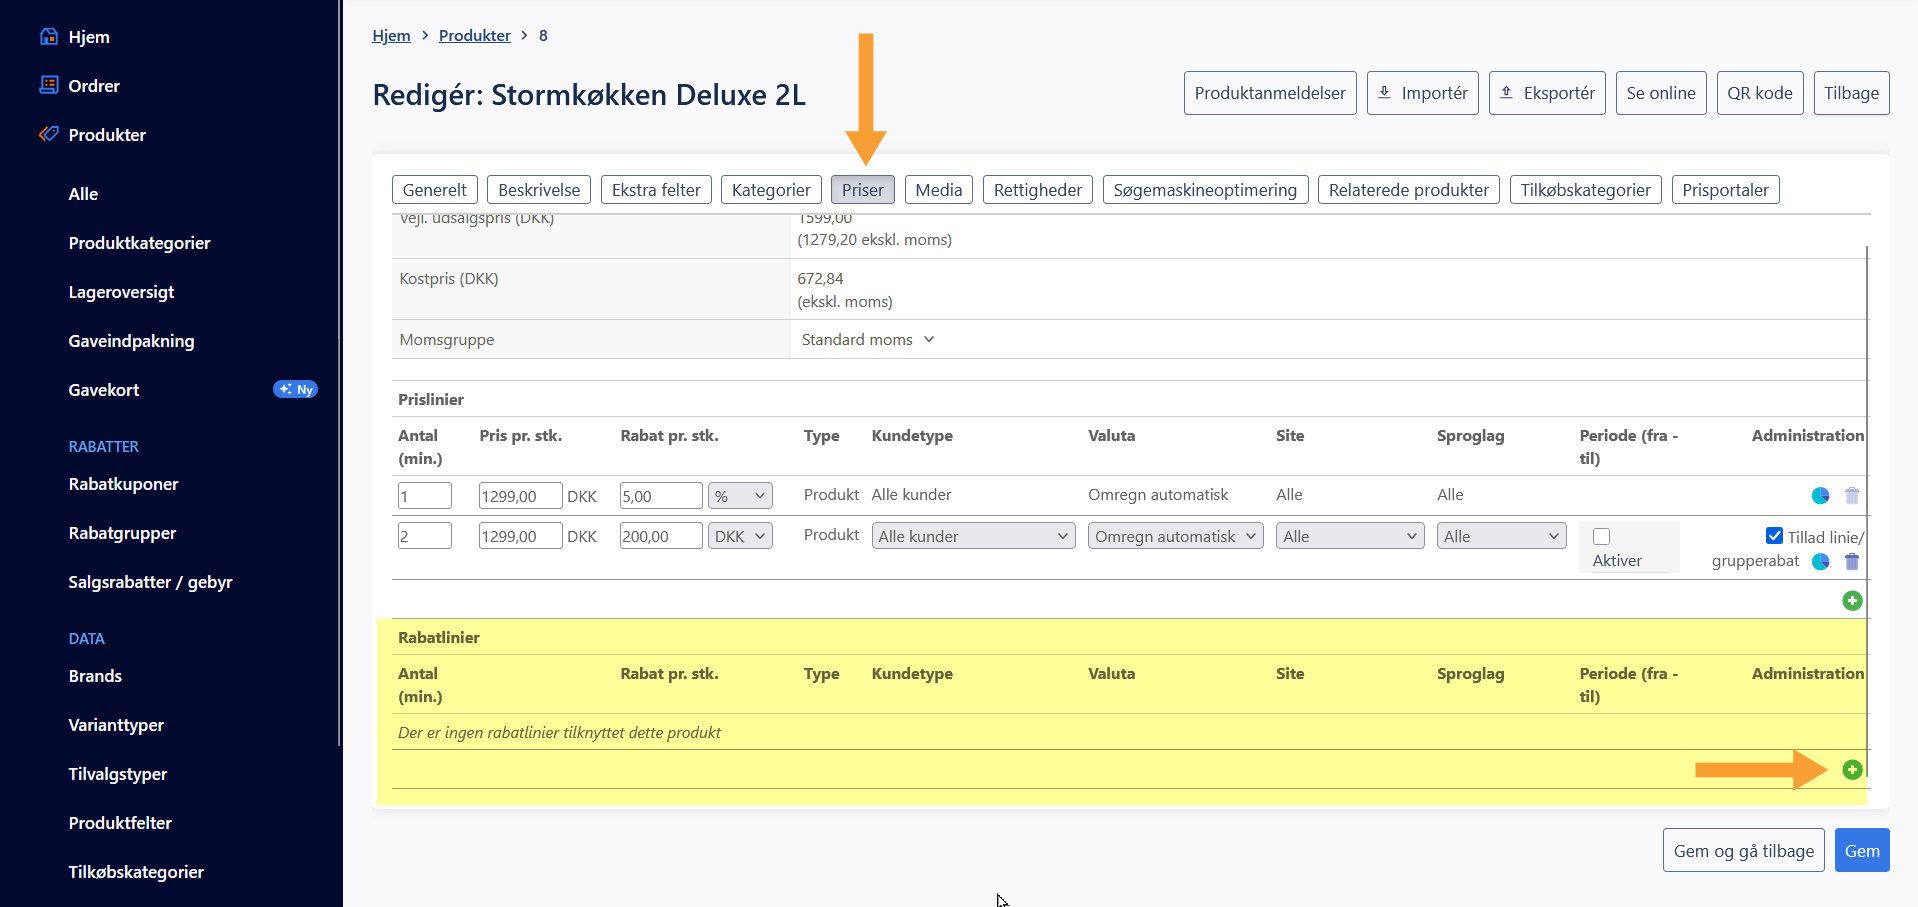
Task: Open Kundetype dropdown on second price line
Action: click(973, 536)
